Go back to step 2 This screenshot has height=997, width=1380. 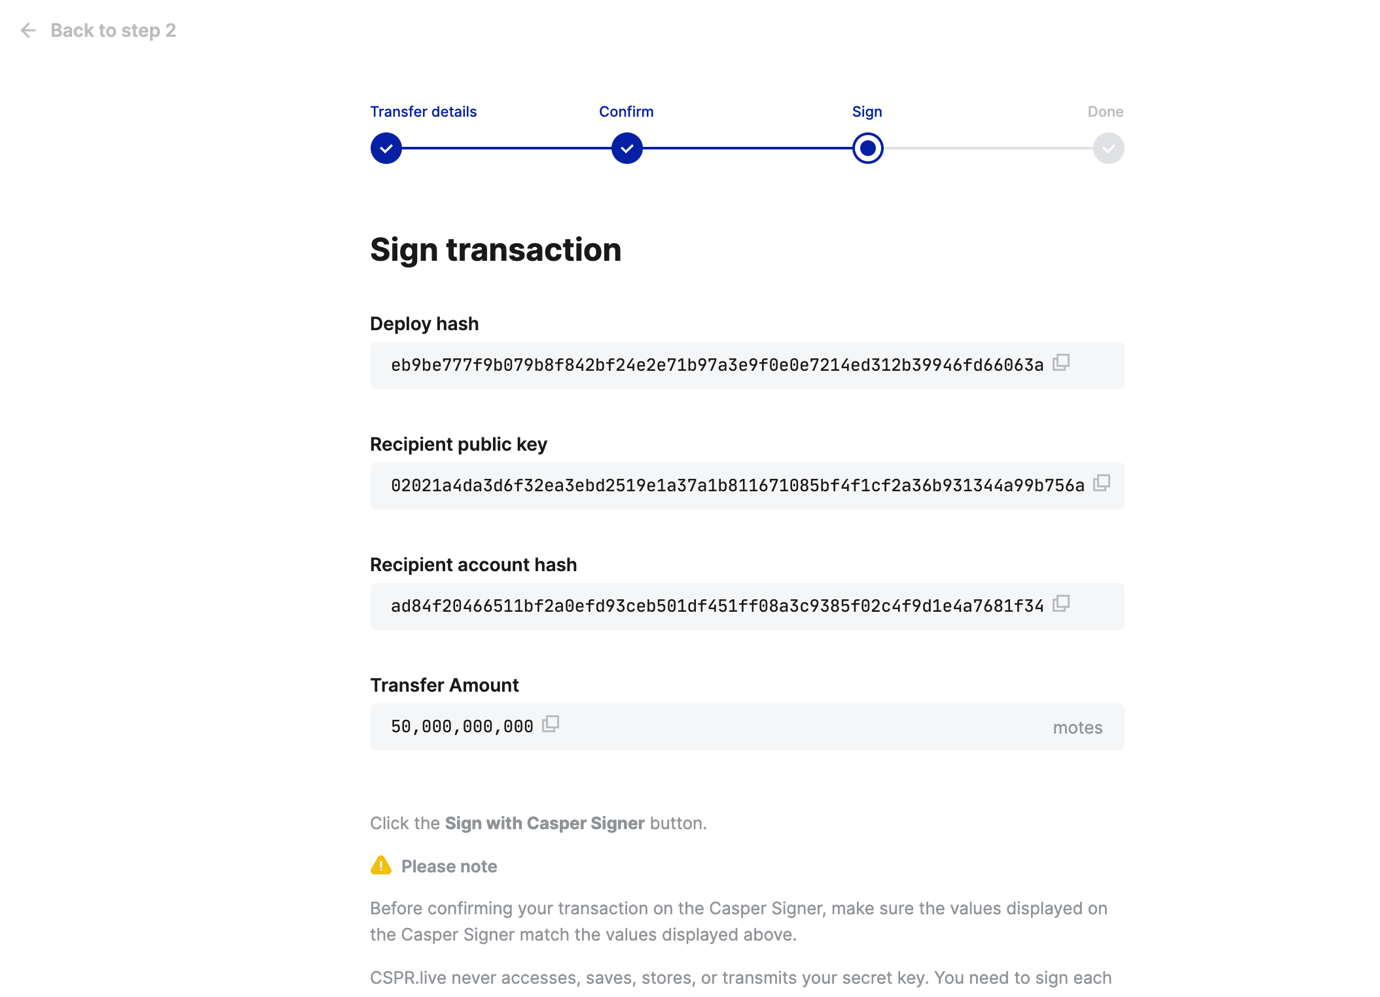113,31
